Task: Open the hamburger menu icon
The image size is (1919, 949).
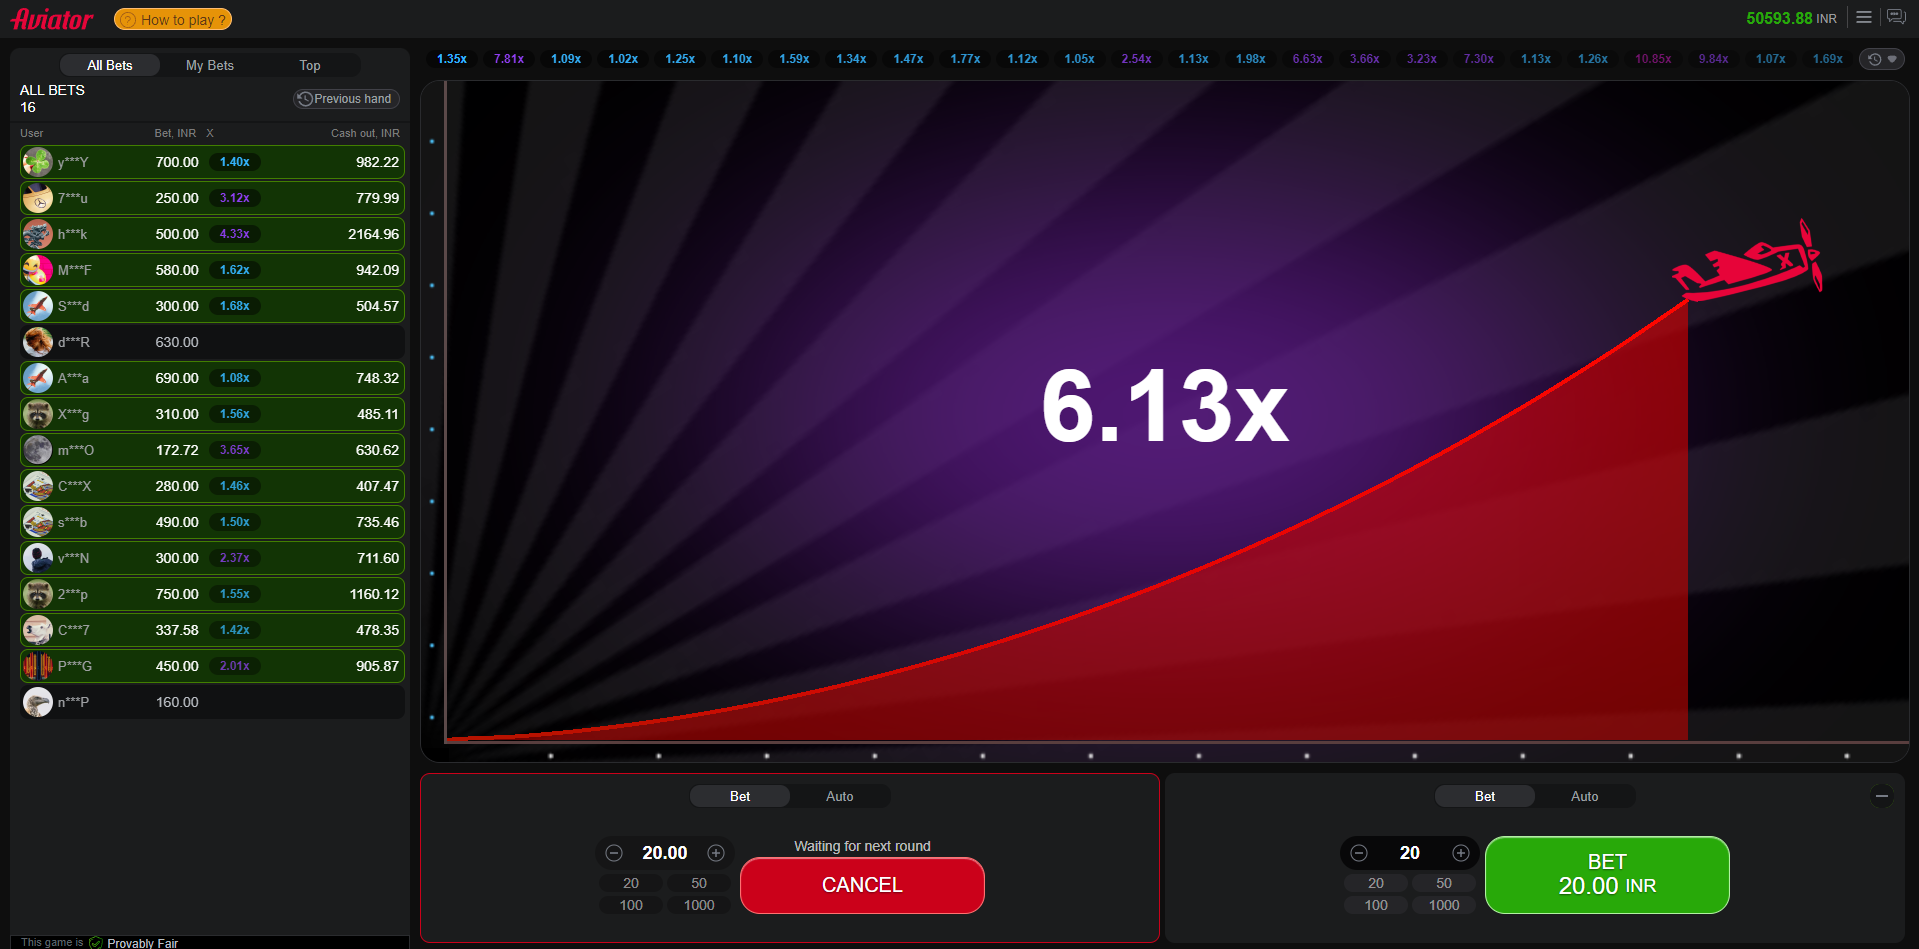Action: point(1864,17)
